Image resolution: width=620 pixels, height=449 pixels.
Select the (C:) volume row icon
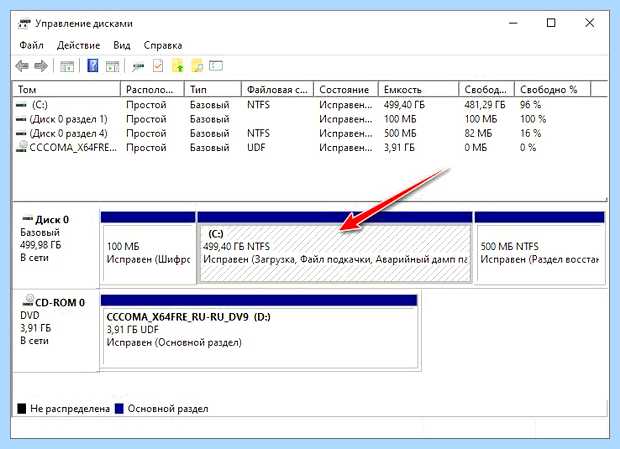click(21, 105)
